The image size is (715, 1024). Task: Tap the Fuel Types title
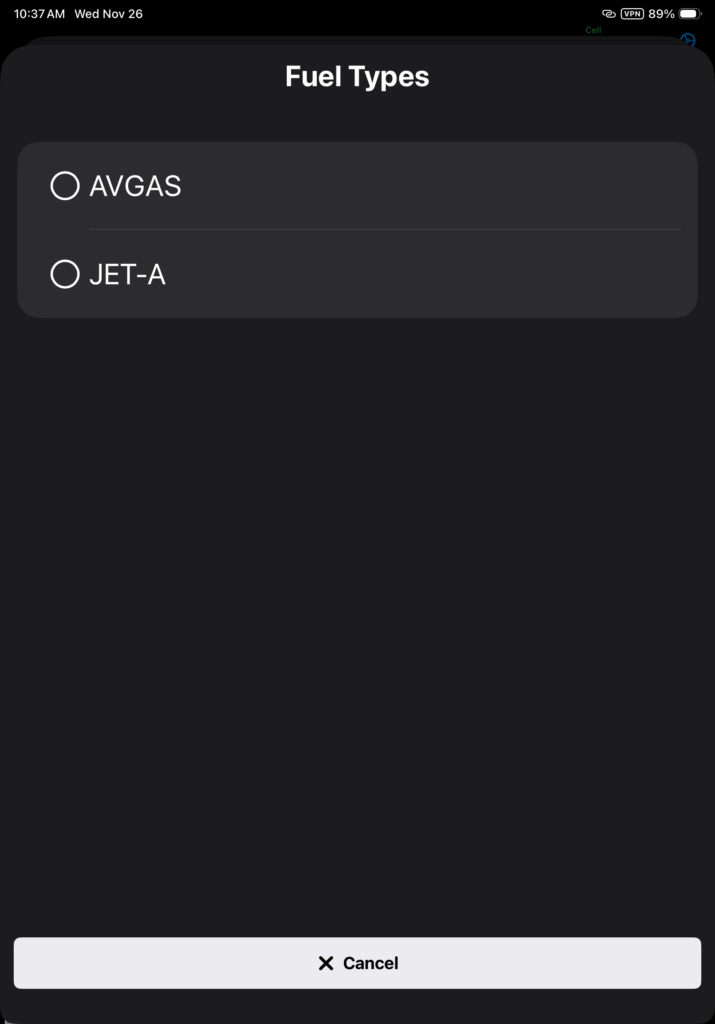pyautogui.click(x=357, y=77)
